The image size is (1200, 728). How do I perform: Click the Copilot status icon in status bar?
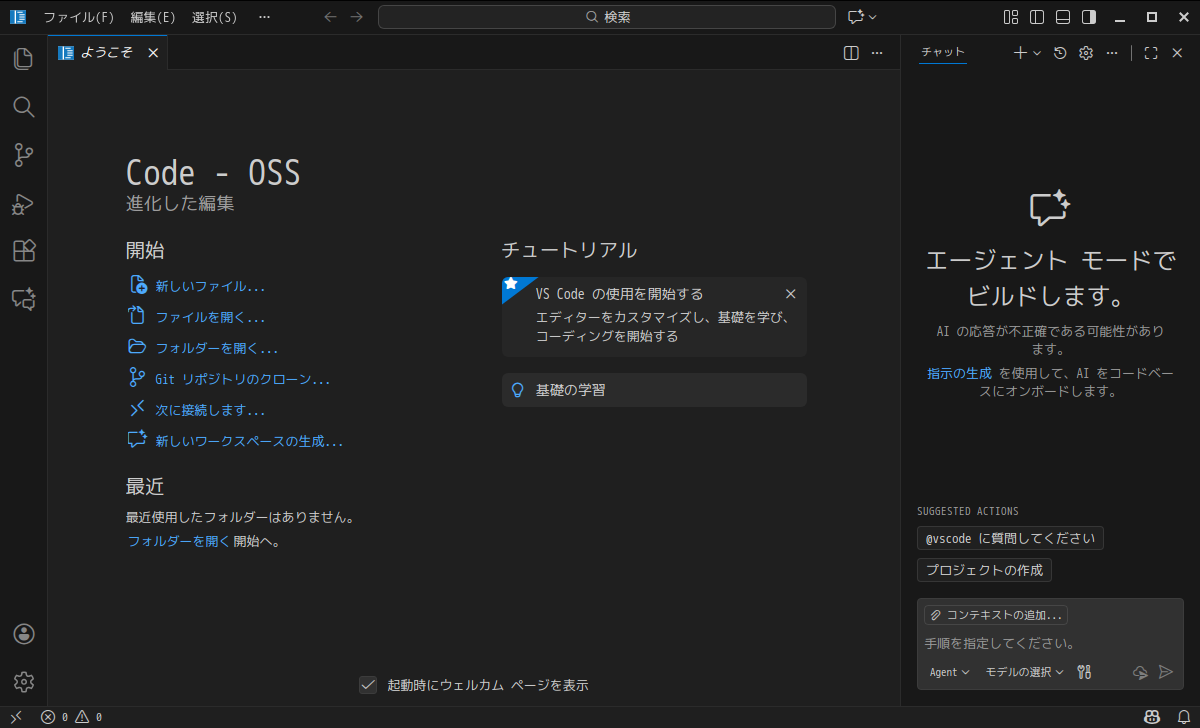[x=1152, y=717]
